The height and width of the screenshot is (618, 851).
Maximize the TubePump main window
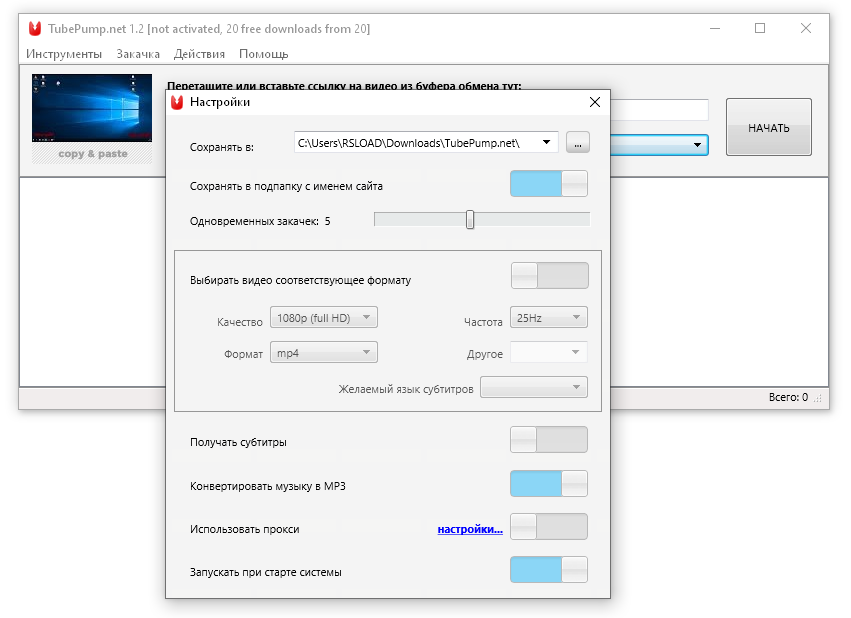click(760, 28)
